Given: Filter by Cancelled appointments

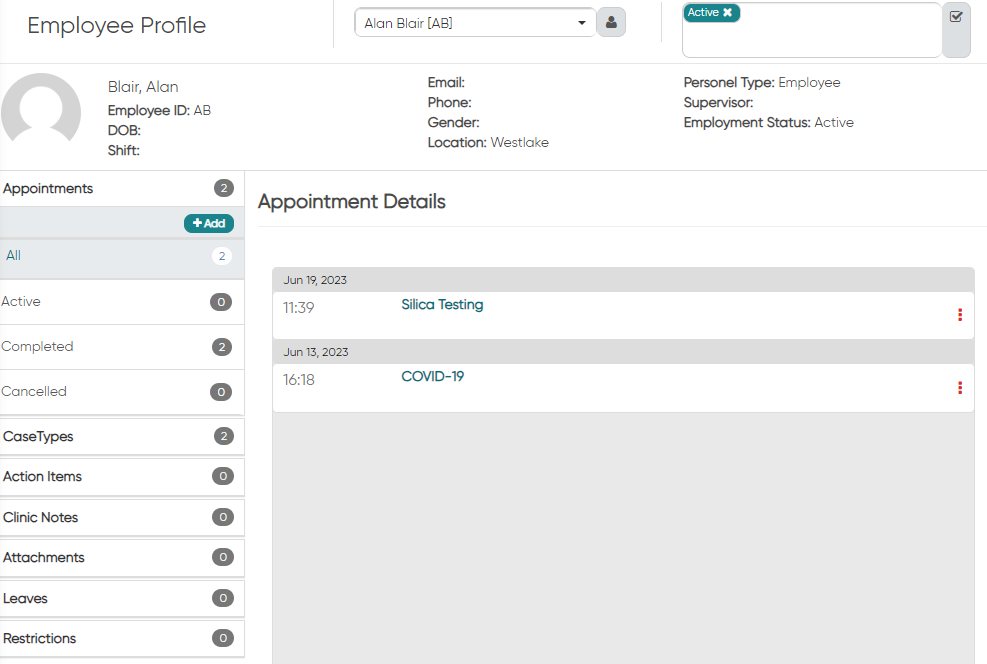Looking at the screenshot, I should tap(121, 391).
